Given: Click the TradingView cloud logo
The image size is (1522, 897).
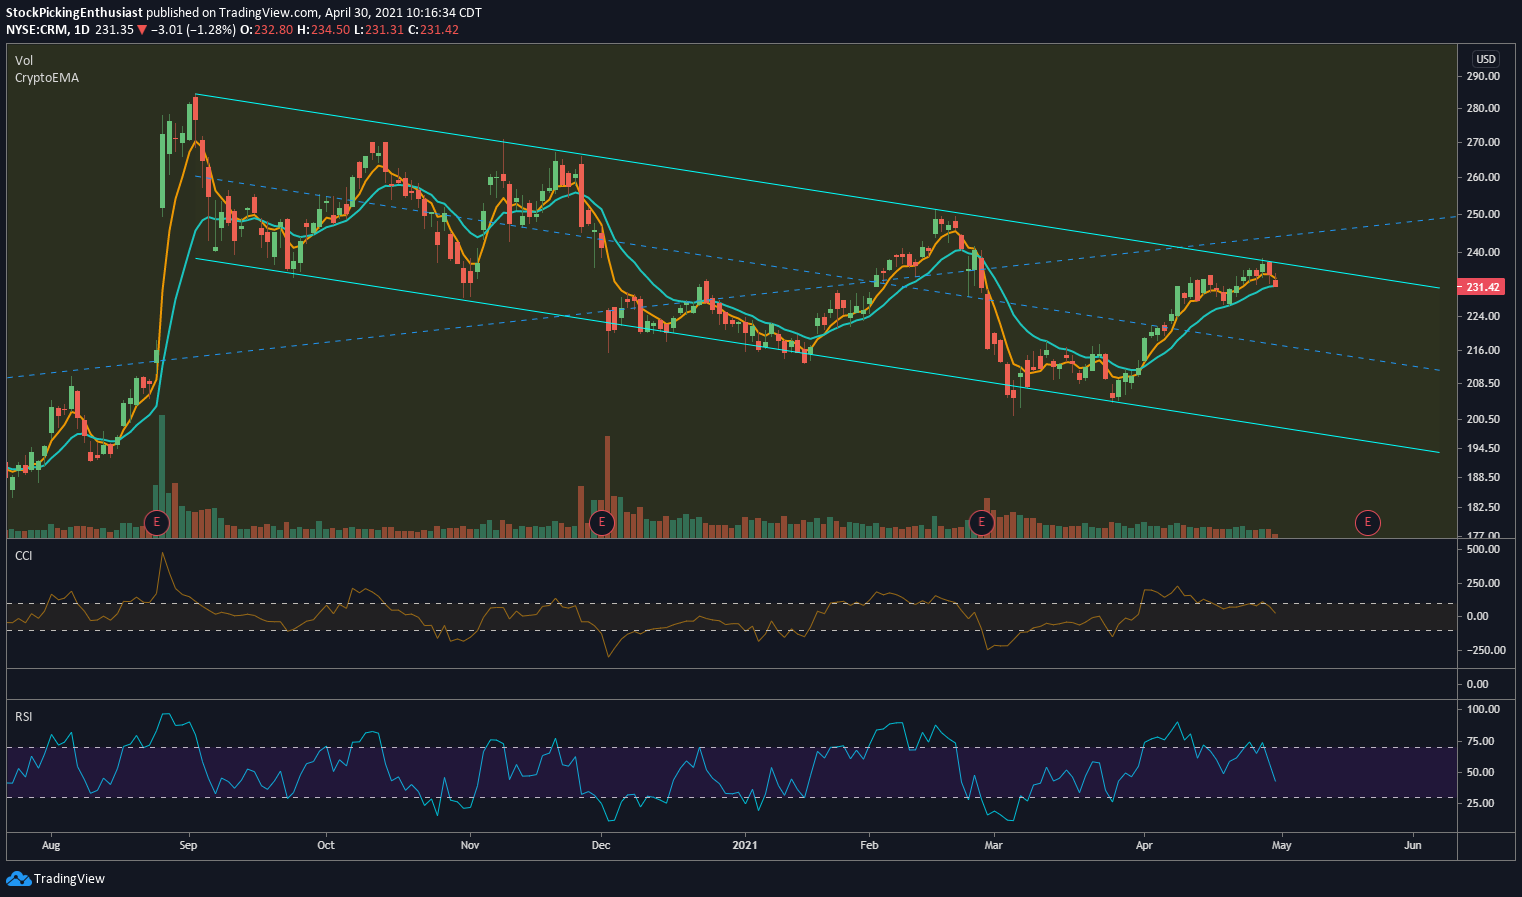Looking at the screenshot, I should 18,878.
